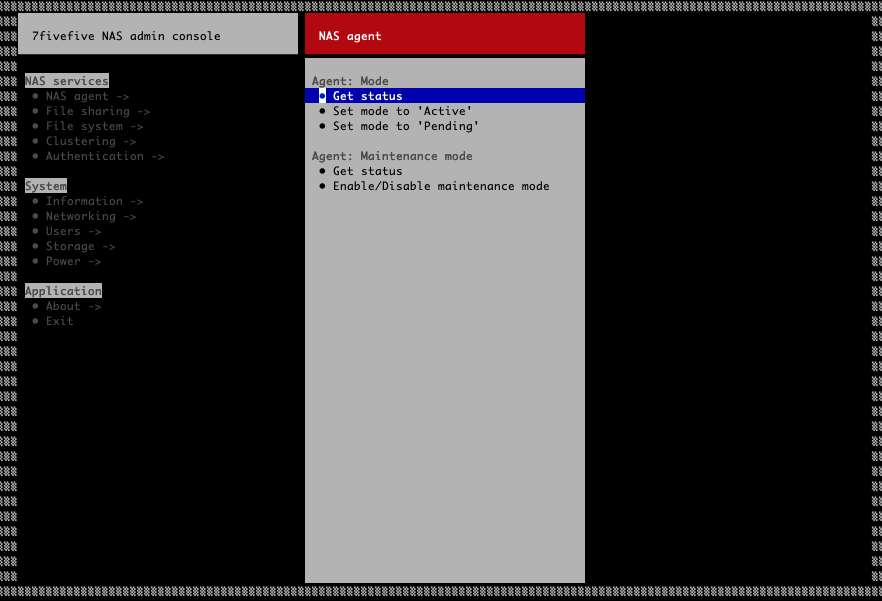
Task: Click the red NAS agent panel header
Action: pos(444,35)
